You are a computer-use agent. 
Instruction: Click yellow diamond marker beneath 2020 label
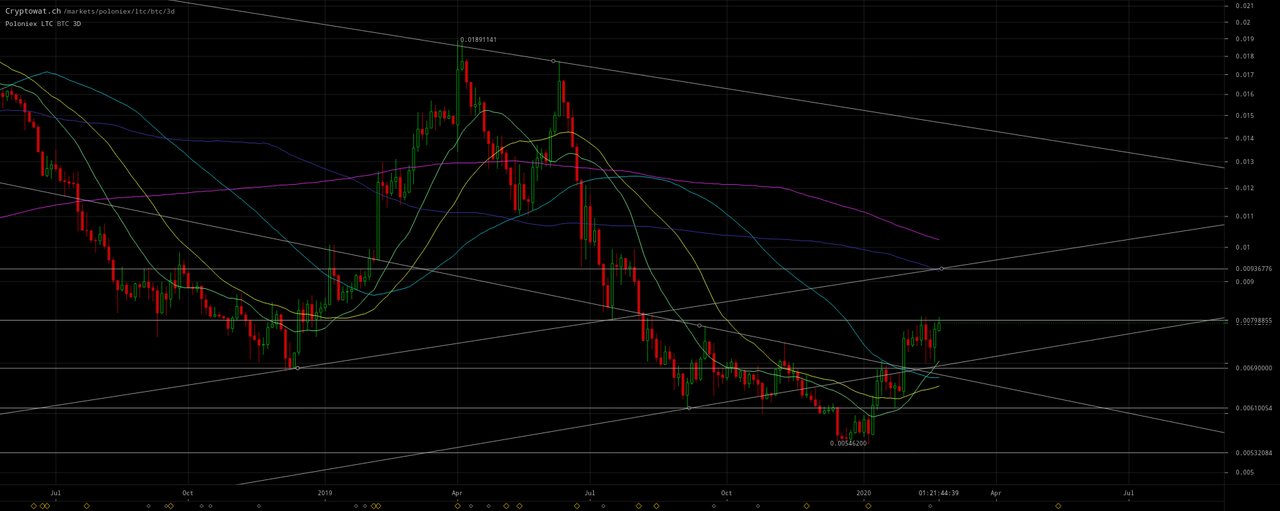click(868, 506)
